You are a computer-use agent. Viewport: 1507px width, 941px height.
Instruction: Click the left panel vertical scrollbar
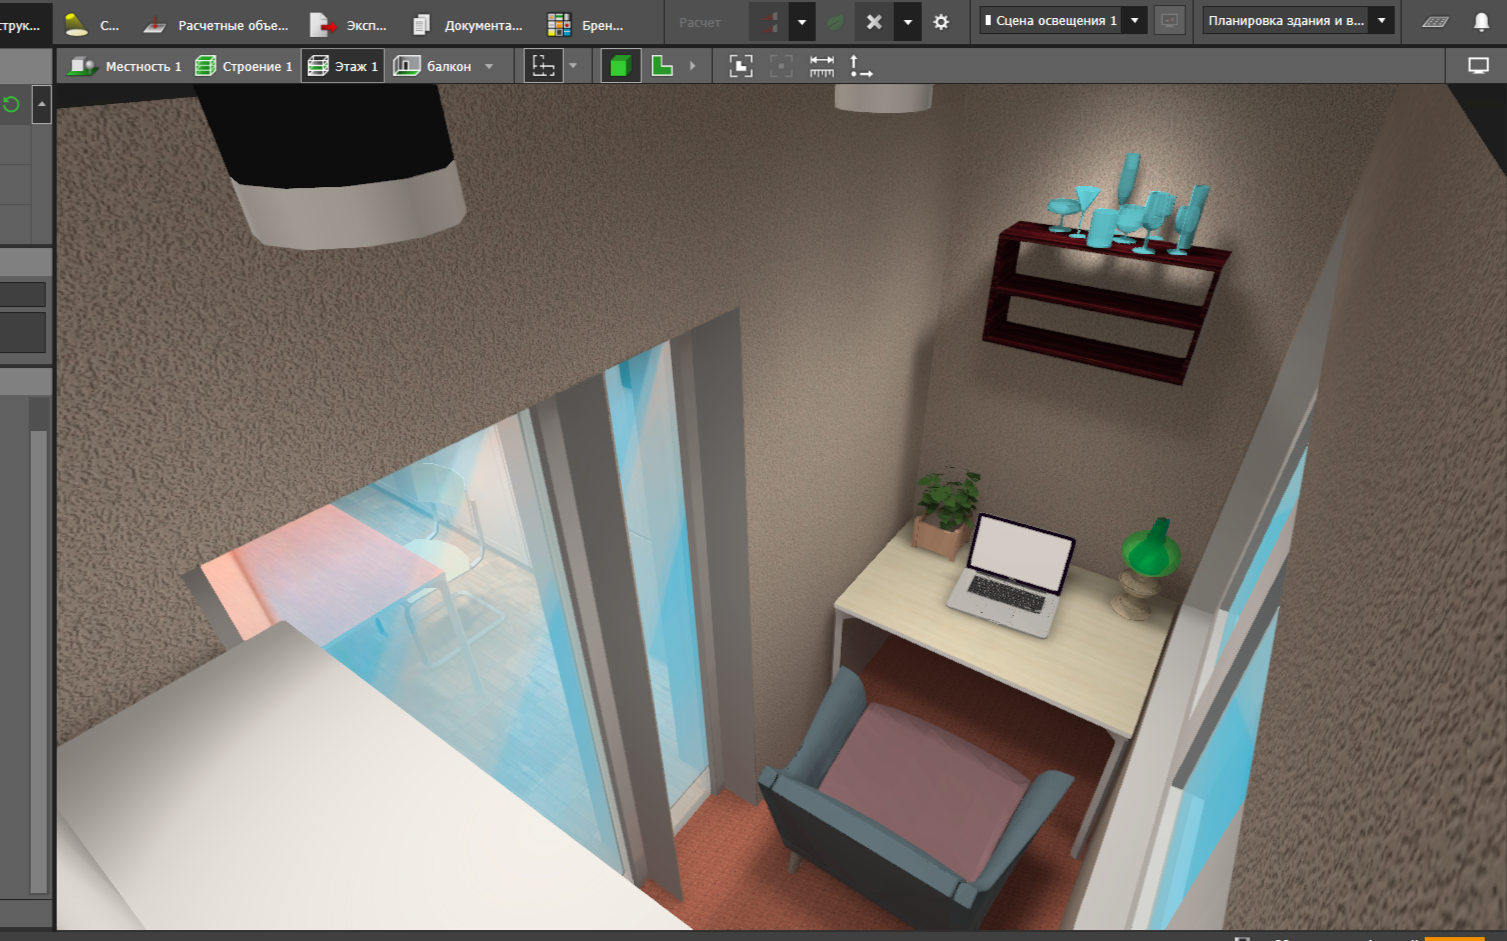(x=39, y=660)
